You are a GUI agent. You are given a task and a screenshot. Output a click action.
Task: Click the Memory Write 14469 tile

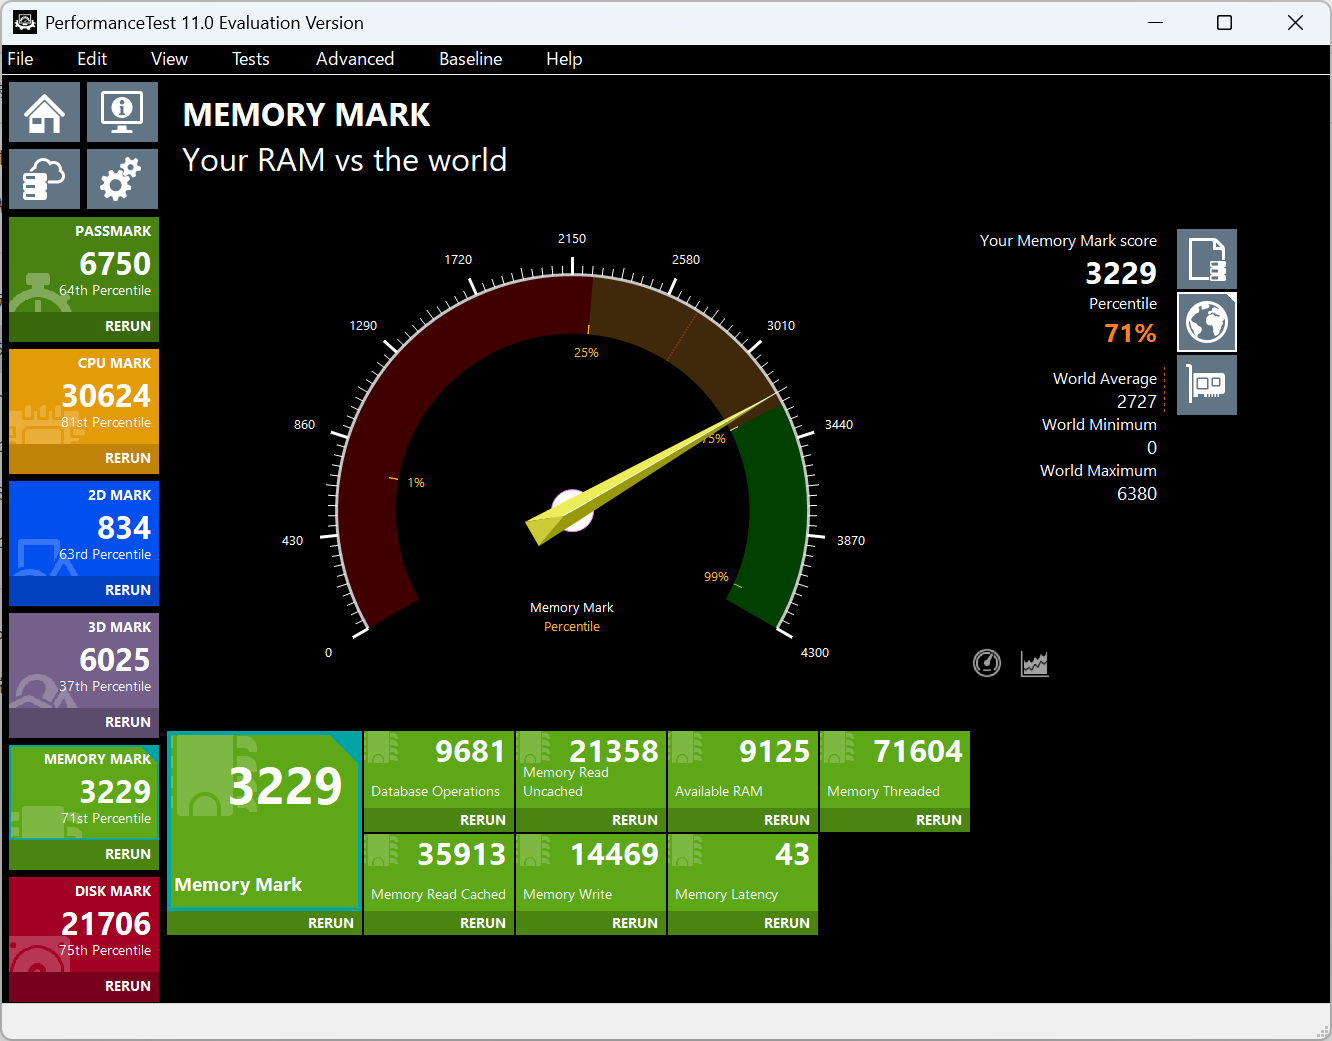pyautogui.click(x=591, y=872)
